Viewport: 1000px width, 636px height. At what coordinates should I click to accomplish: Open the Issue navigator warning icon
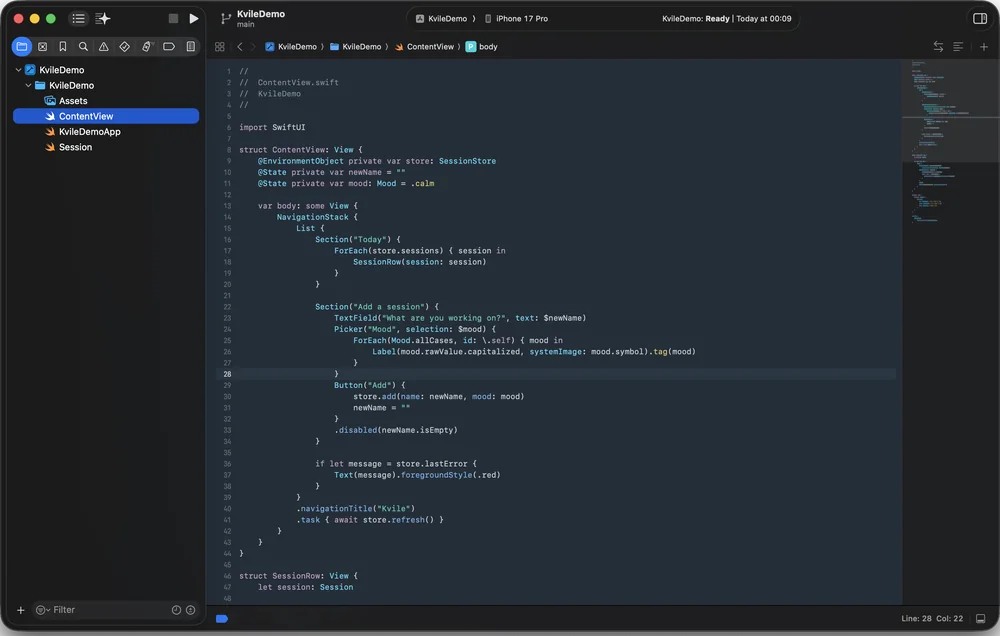[103, 47]
